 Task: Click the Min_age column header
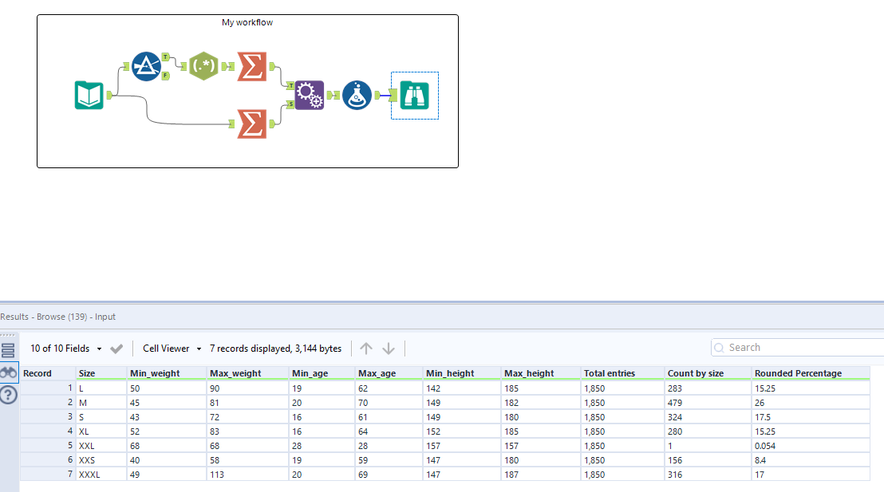[322, 373]
